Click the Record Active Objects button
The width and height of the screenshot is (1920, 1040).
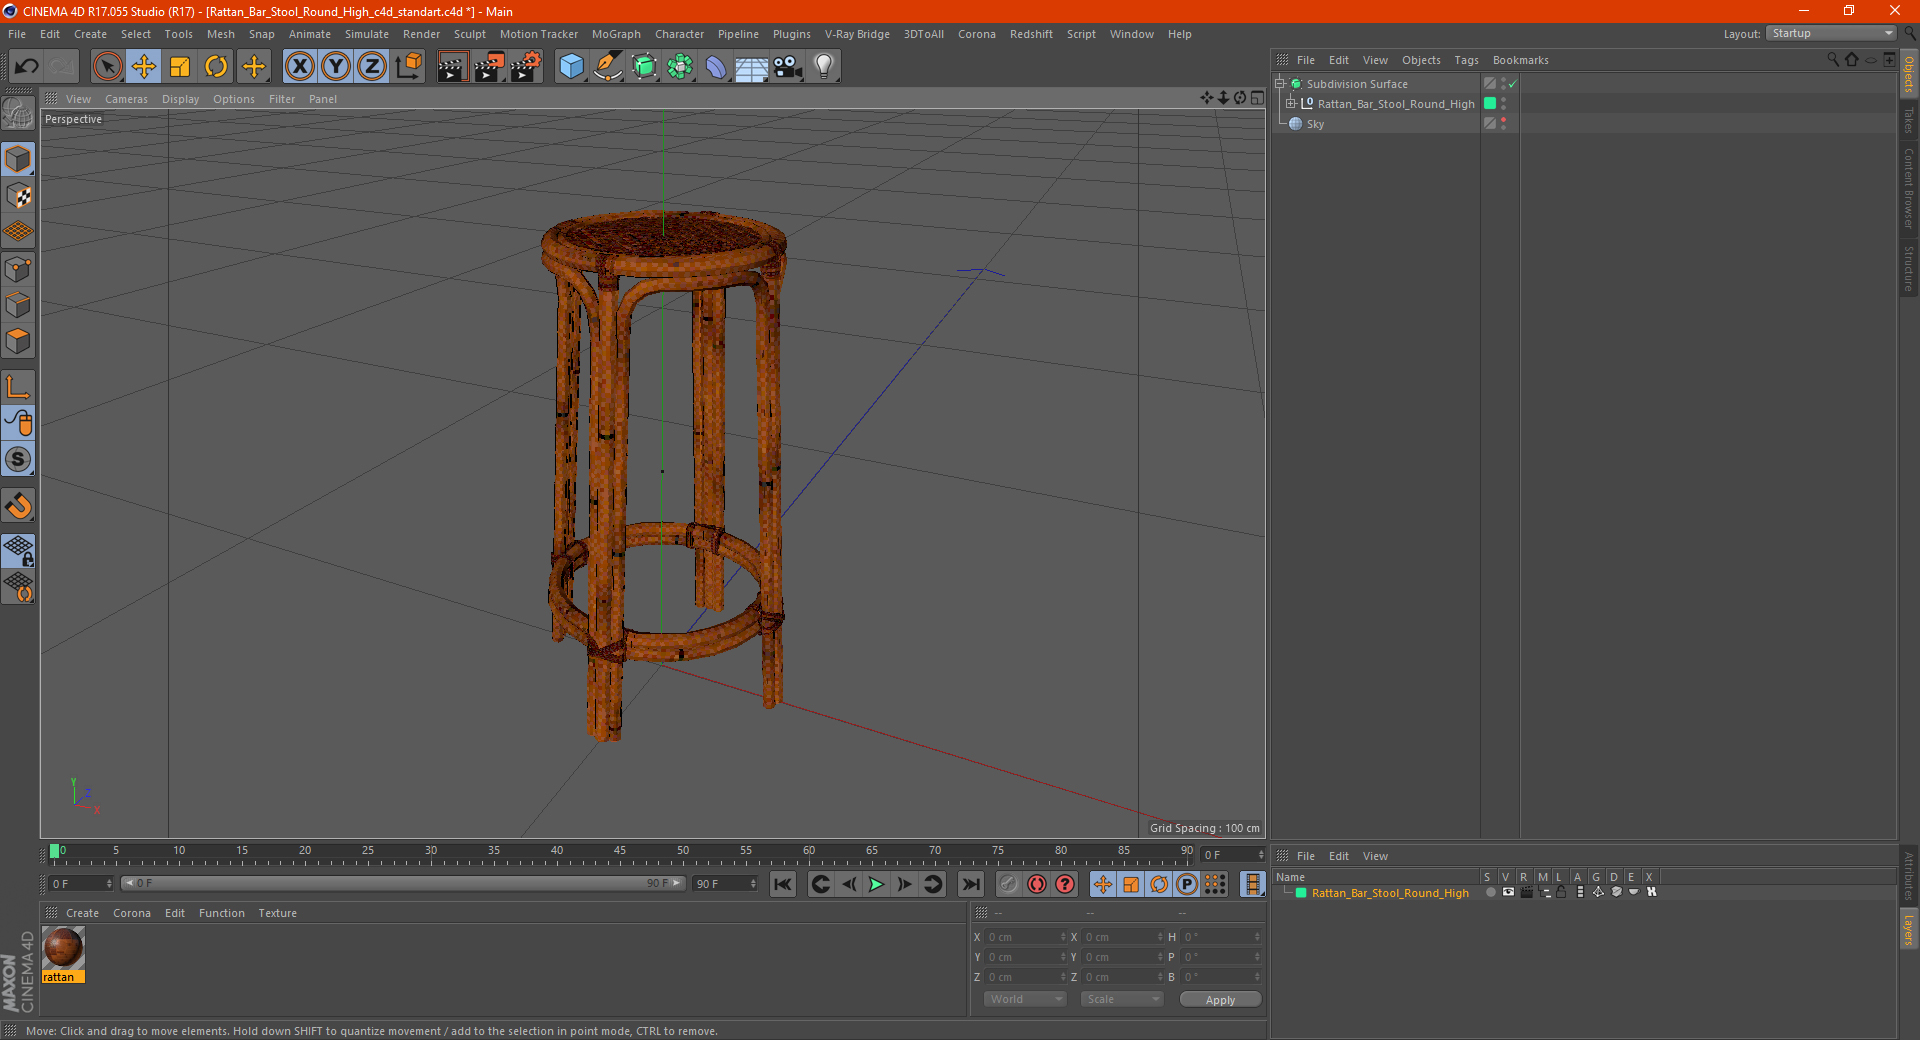[x=1009, y=884]
